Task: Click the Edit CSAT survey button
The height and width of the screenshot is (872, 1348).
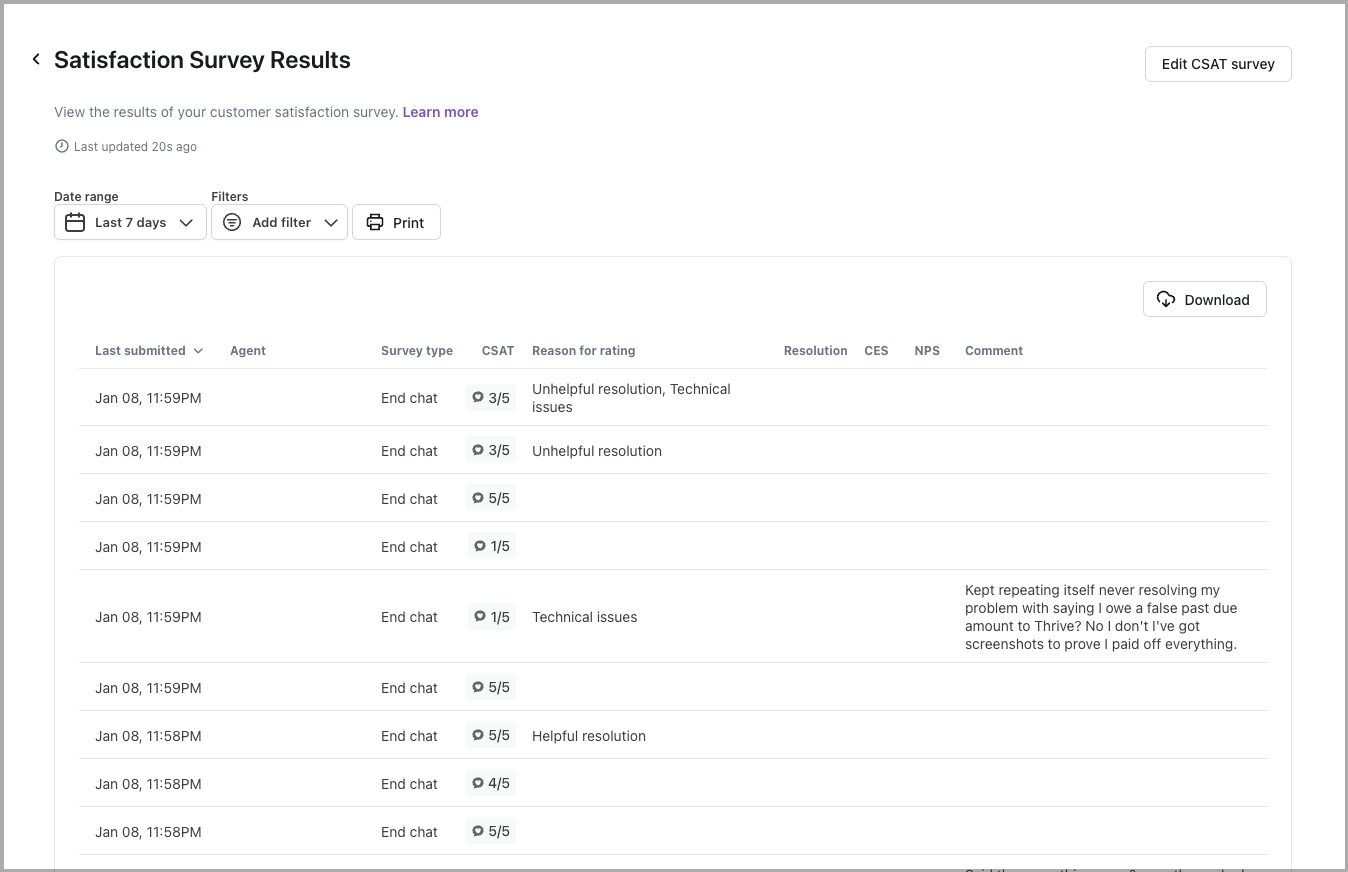Action: coord(1218,64)
